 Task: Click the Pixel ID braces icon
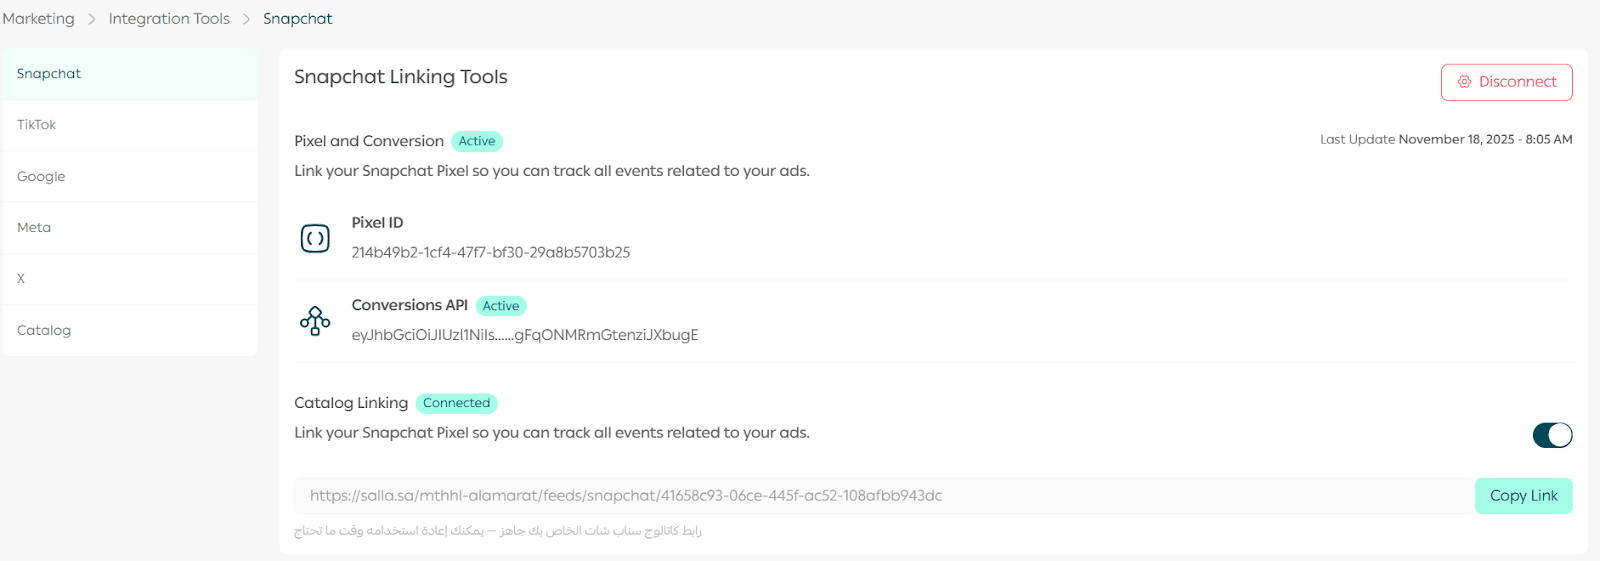(315, 238)
